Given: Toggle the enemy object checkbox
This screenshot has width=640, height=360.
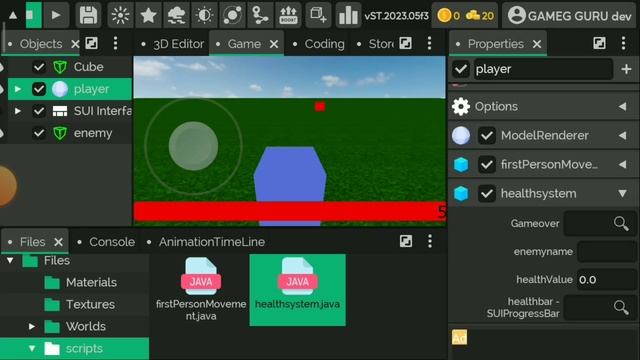Looking at the screenshot, I should 39,133.
